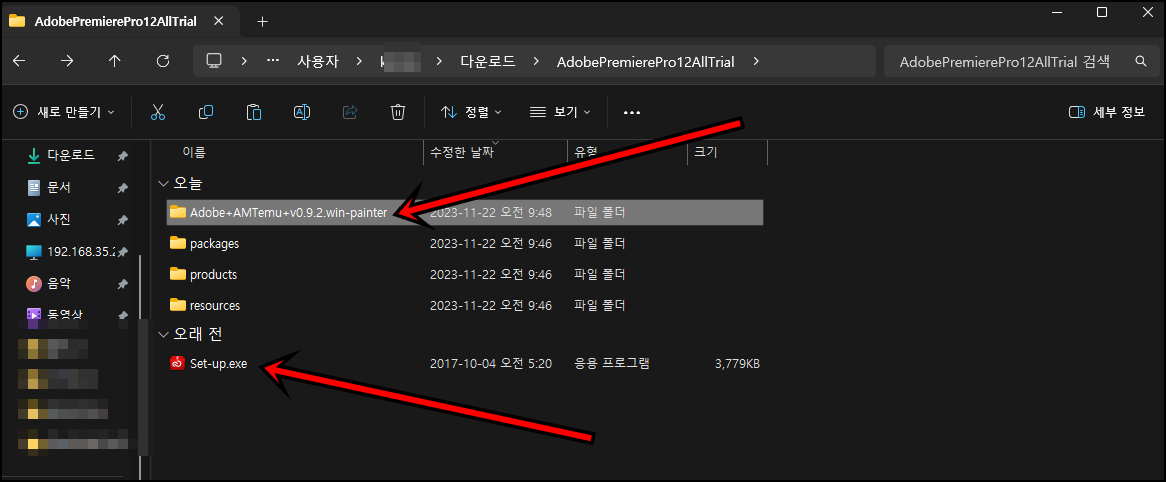Click the 응용 프로그램 type cell
This screenshot has width=1166, height=482.
point(612,364)
